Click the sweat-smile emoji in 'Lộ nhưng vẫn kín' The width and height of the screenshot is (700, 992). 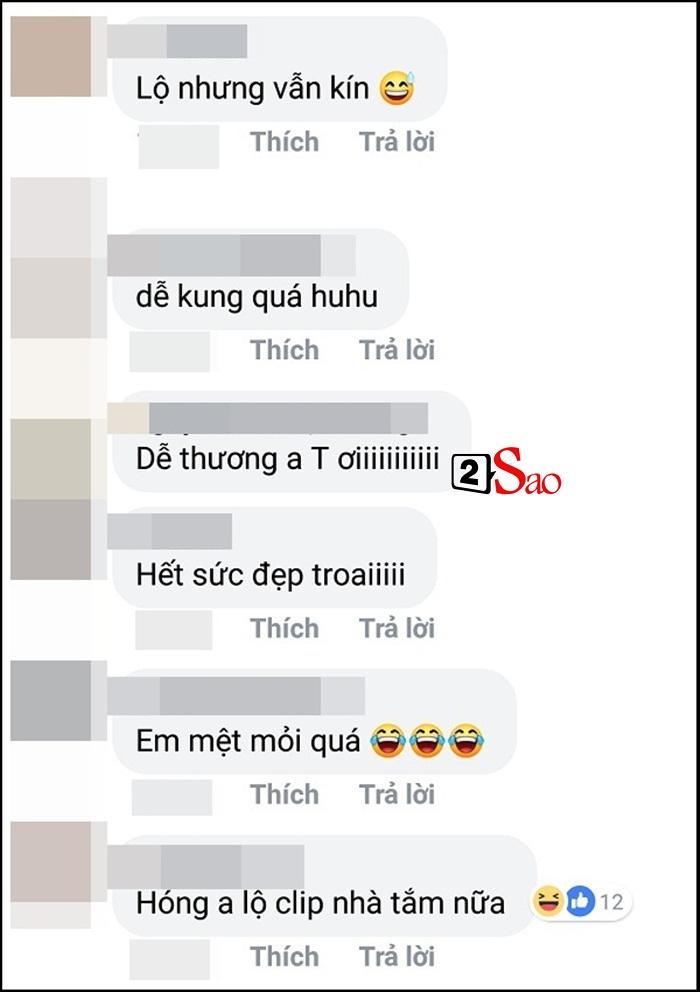click(x=397, y=87)
